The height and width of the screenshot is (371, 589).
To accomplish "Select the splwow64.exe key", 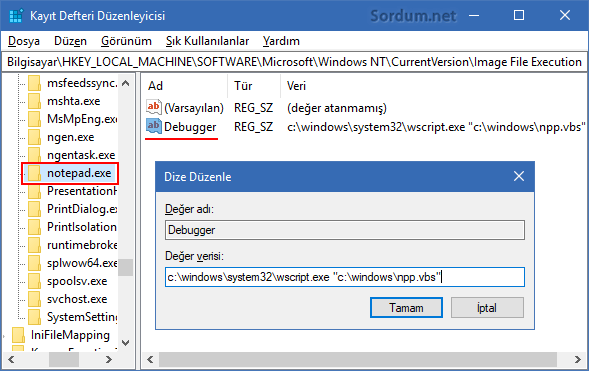I will point(82,263).
